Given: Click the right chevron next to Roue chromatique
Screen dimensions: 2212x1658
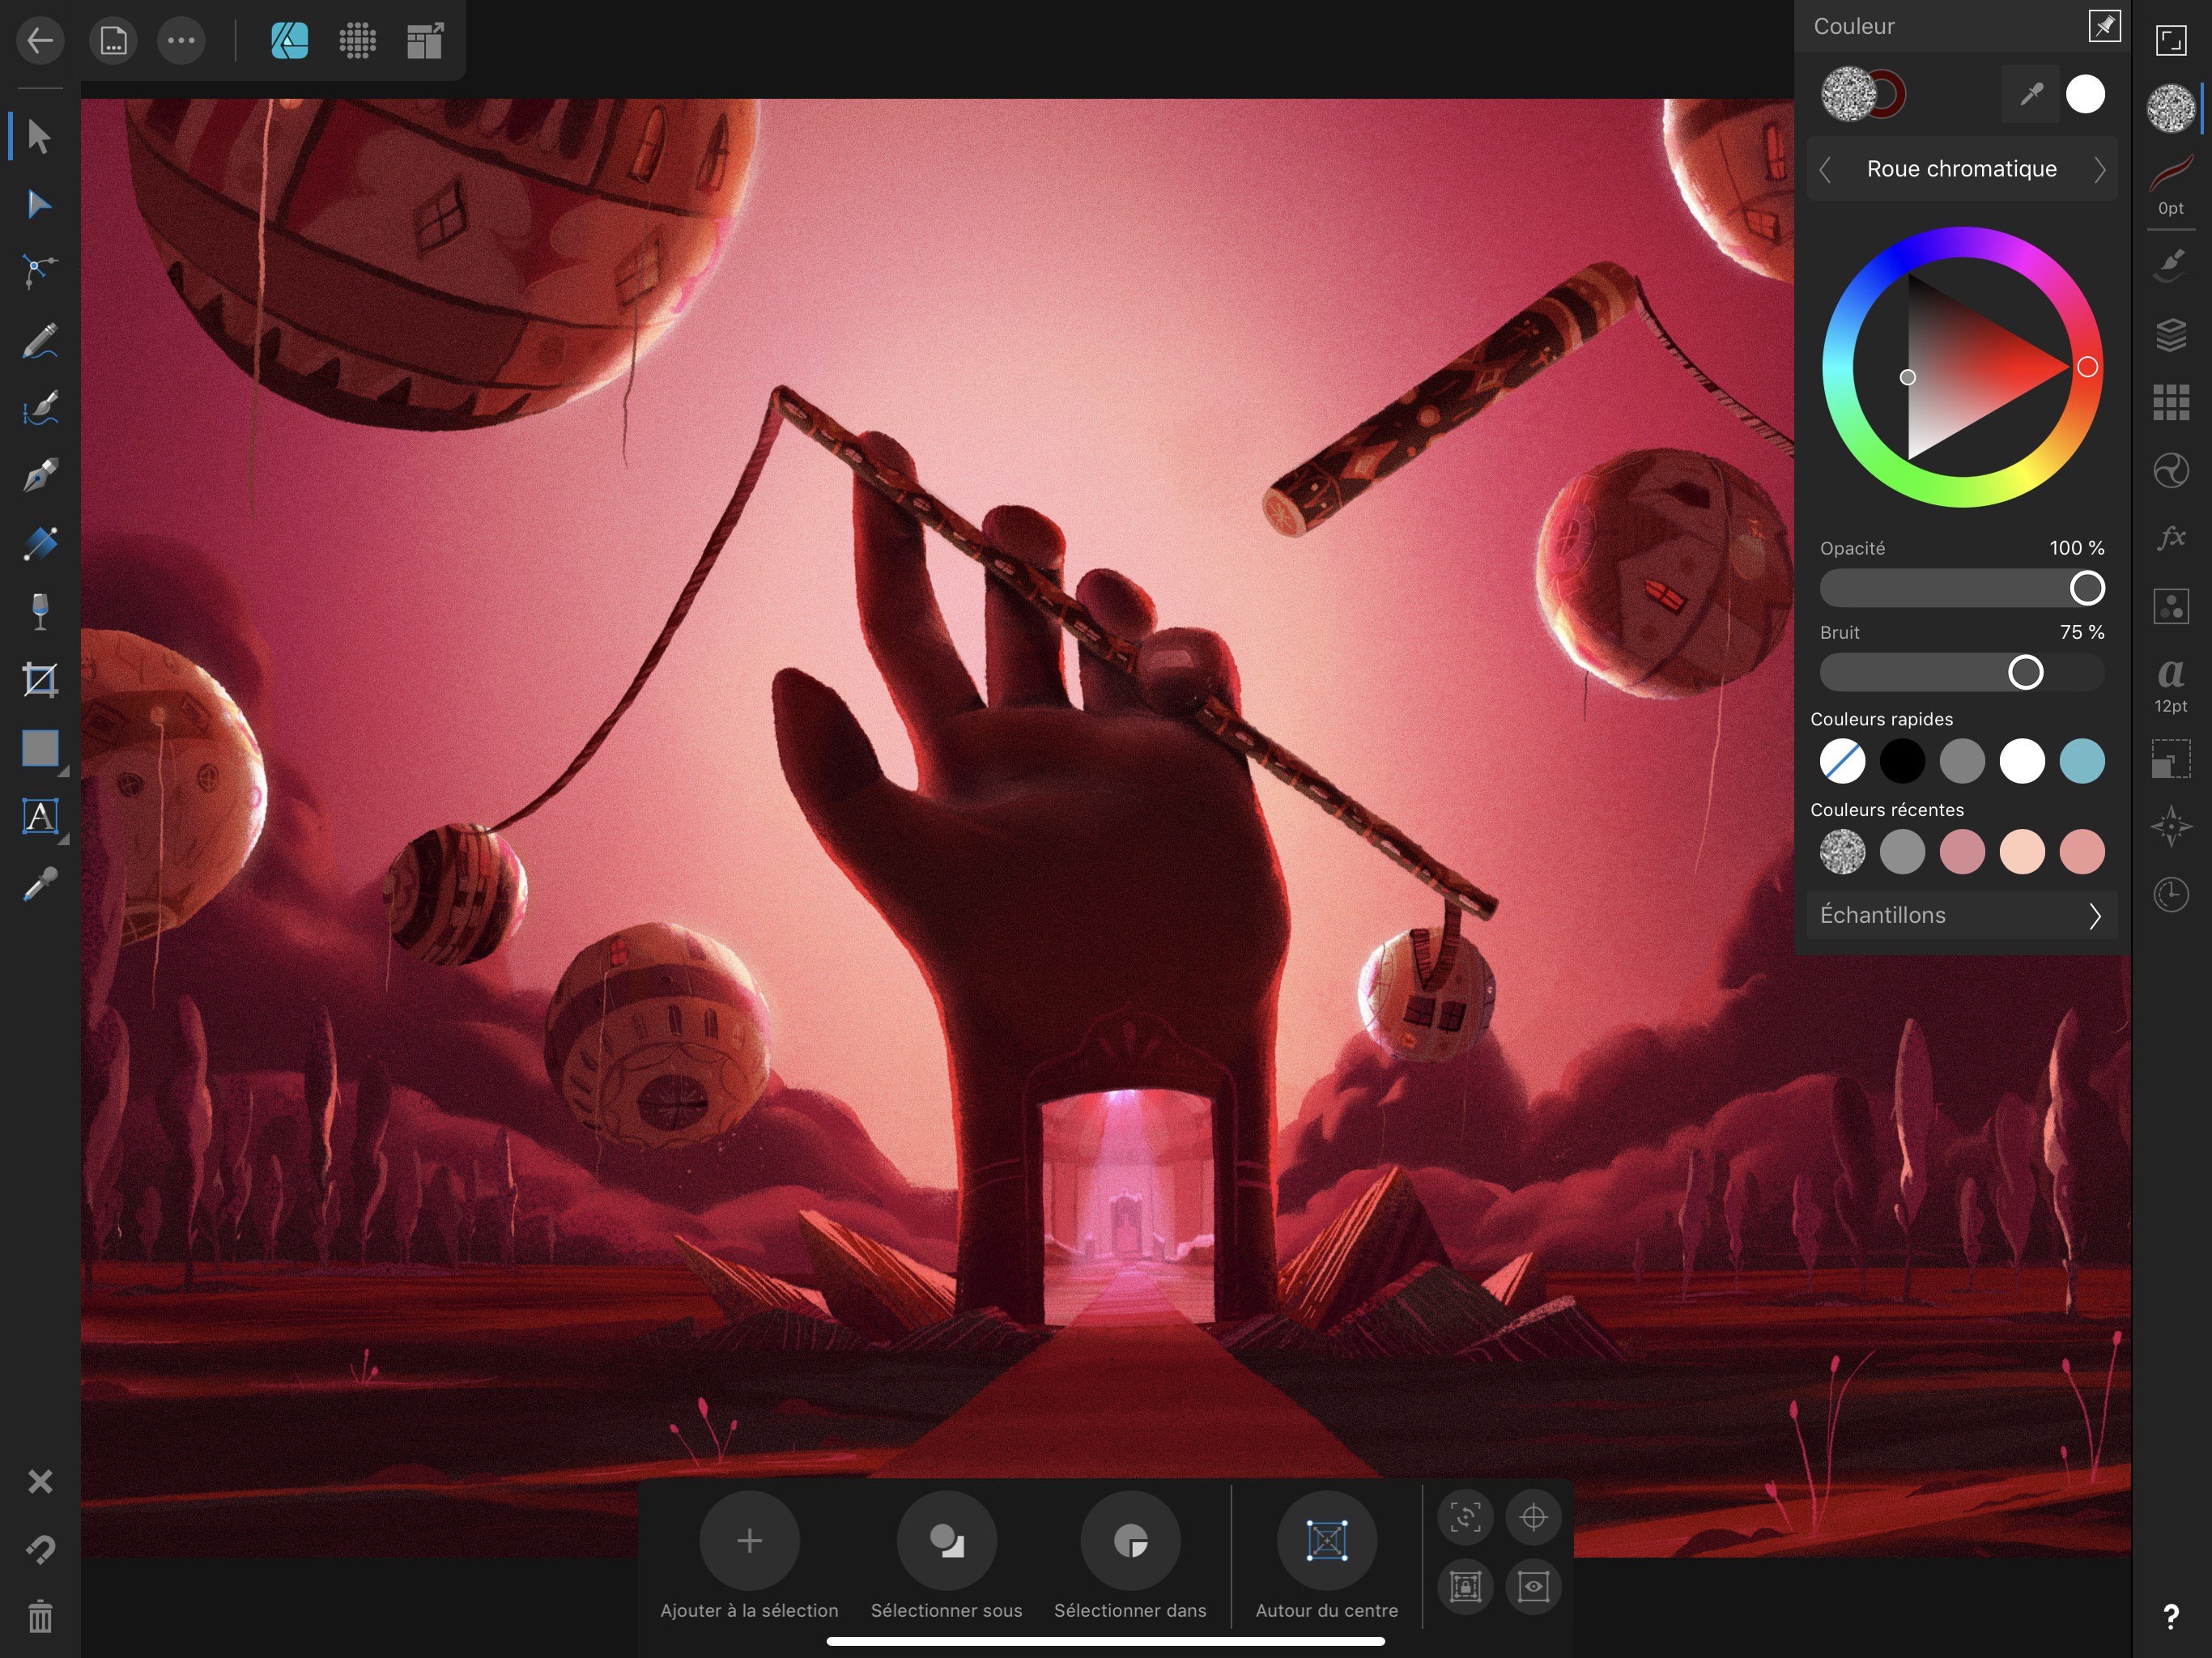Looking at the screenshot, I should (2100, 169).
